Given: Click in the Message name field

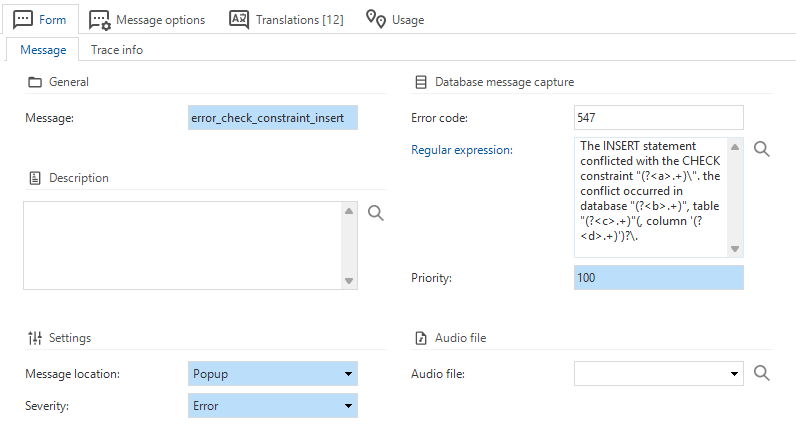Looking at the screenshot, I should point(272,118).
